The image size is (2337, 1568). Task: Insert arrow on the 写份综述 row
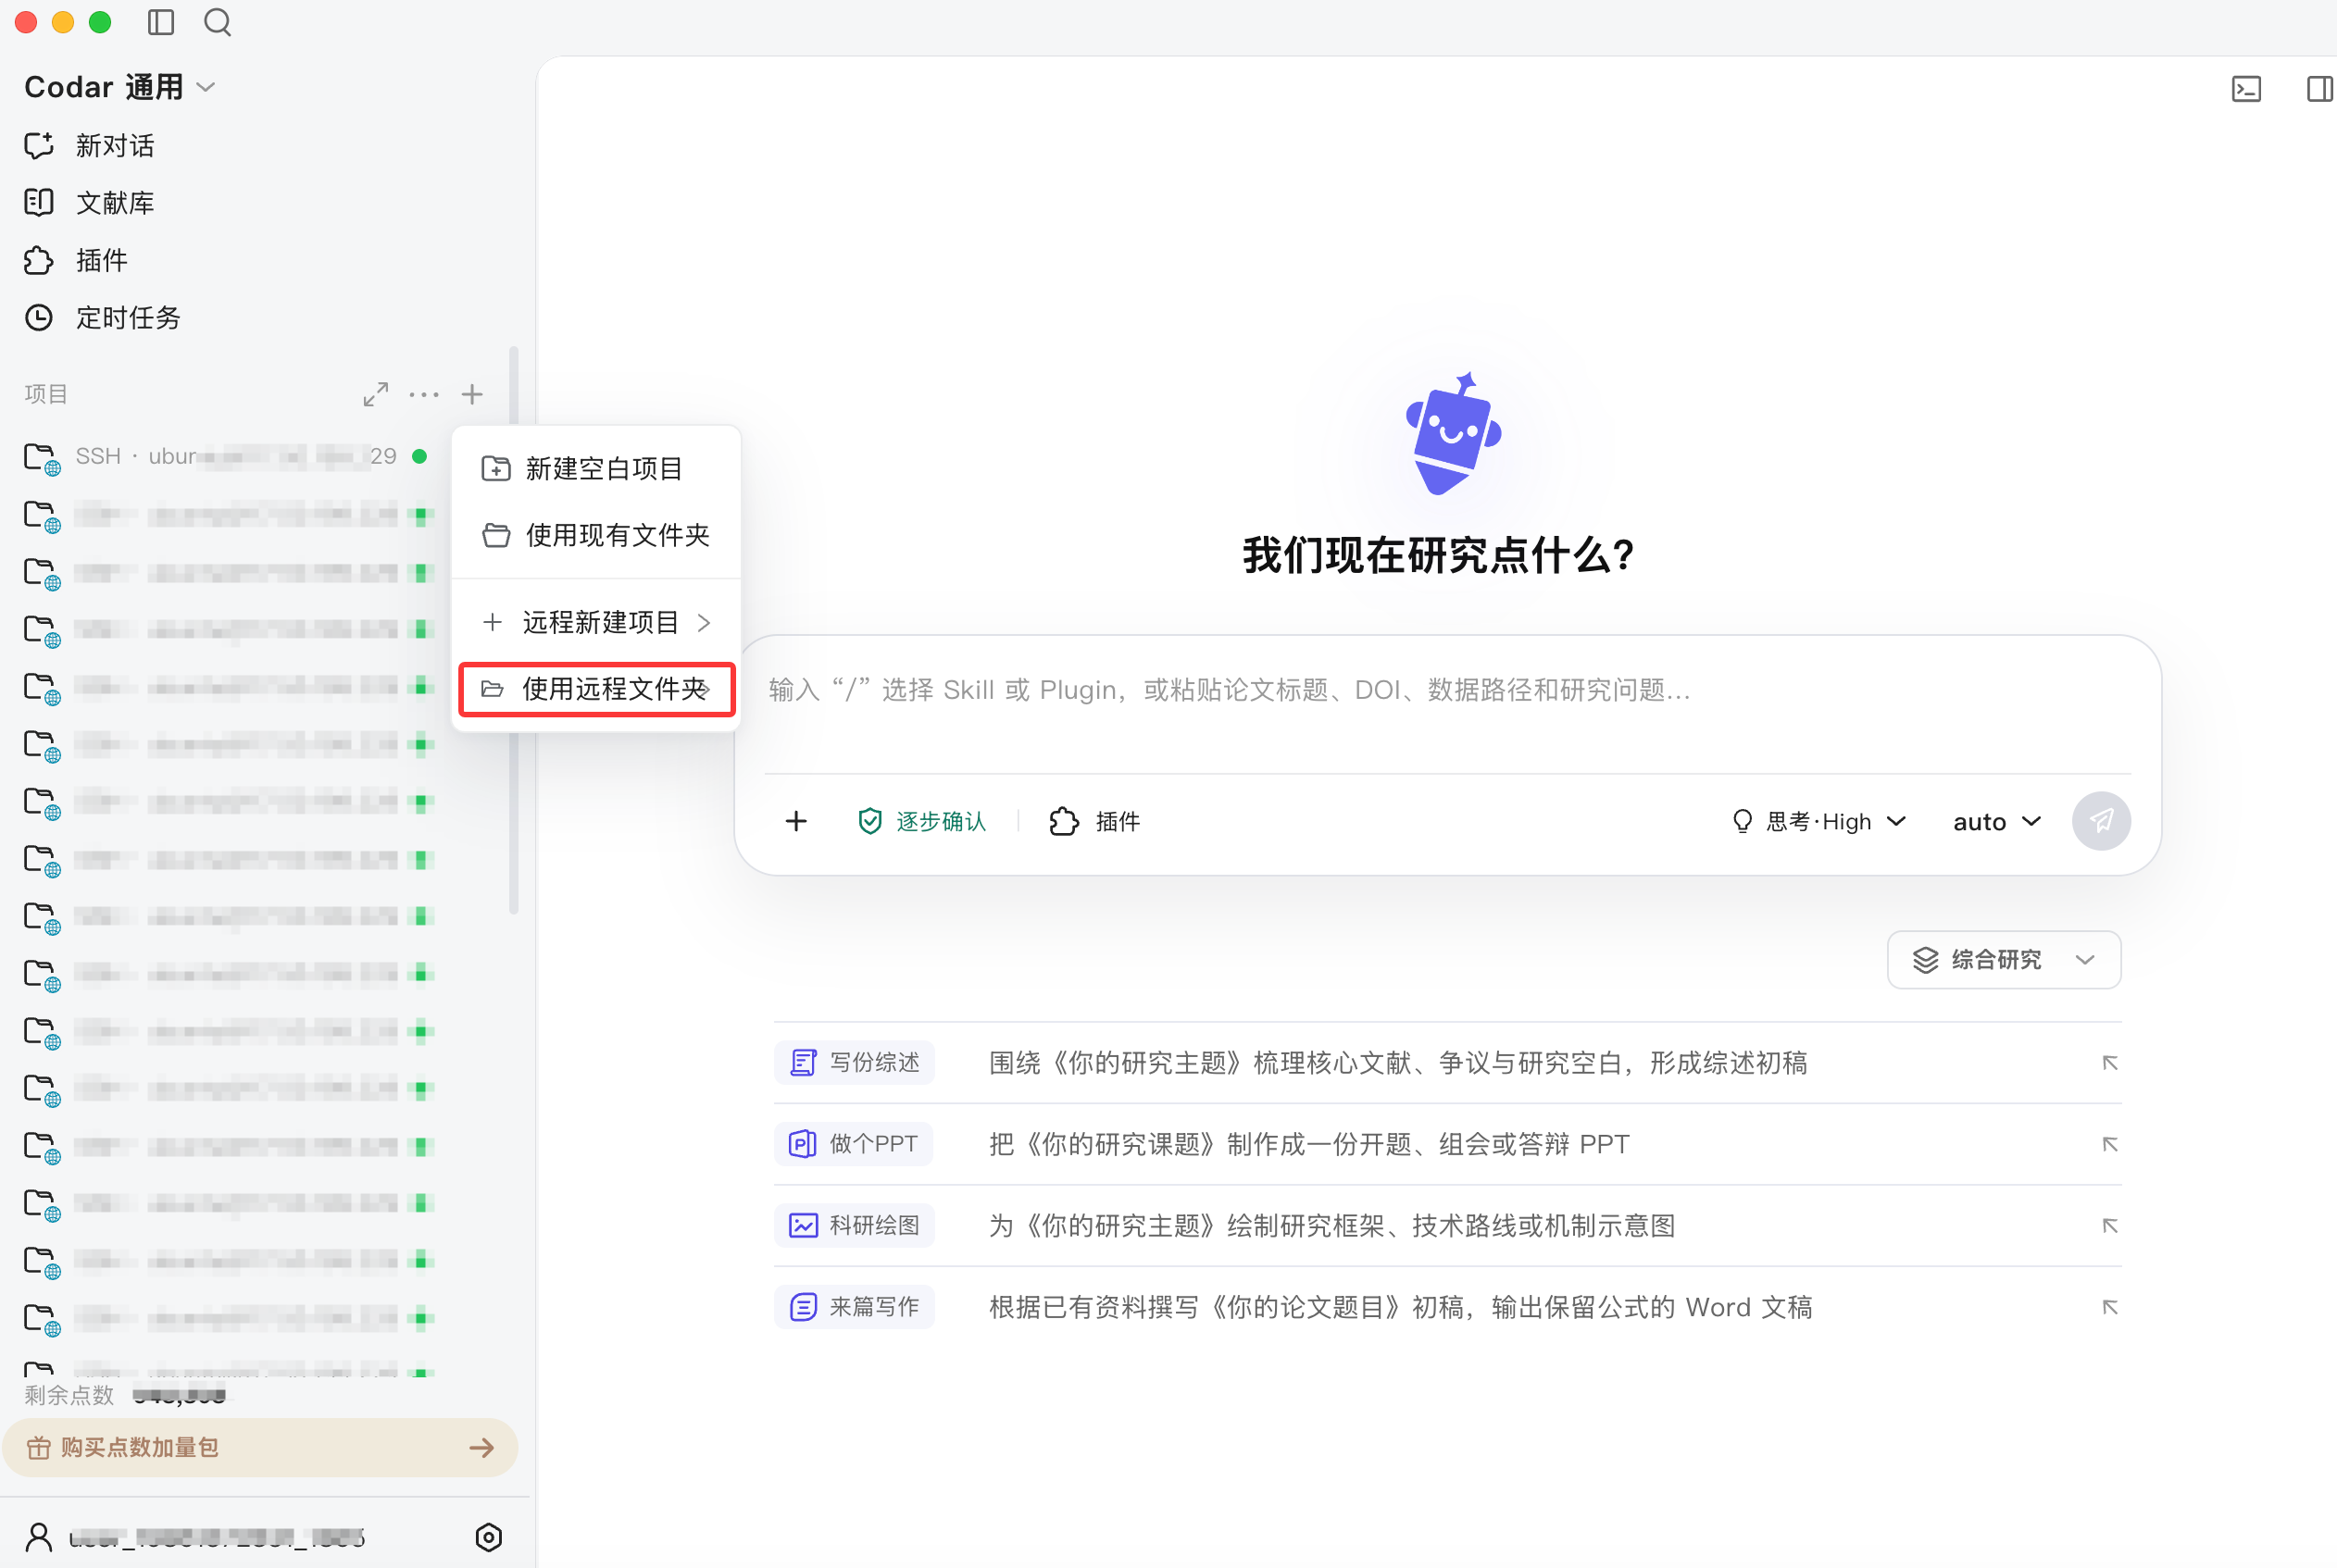click(x=2110, y=1062)
